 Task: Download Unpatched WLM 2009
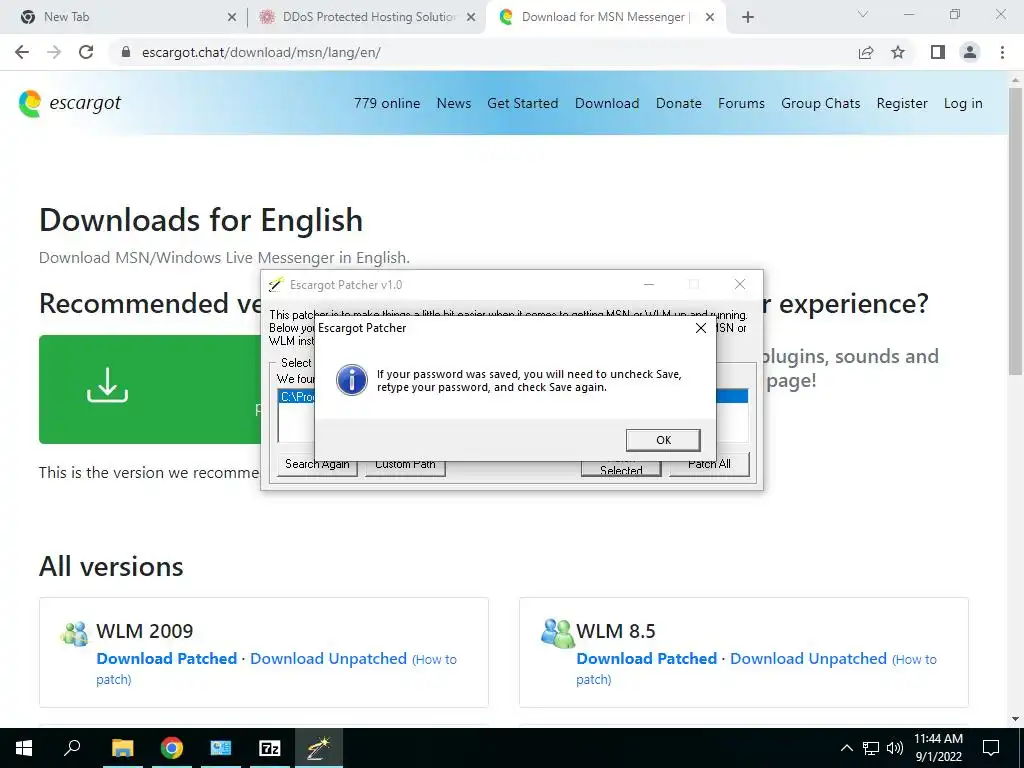point(328,658)
